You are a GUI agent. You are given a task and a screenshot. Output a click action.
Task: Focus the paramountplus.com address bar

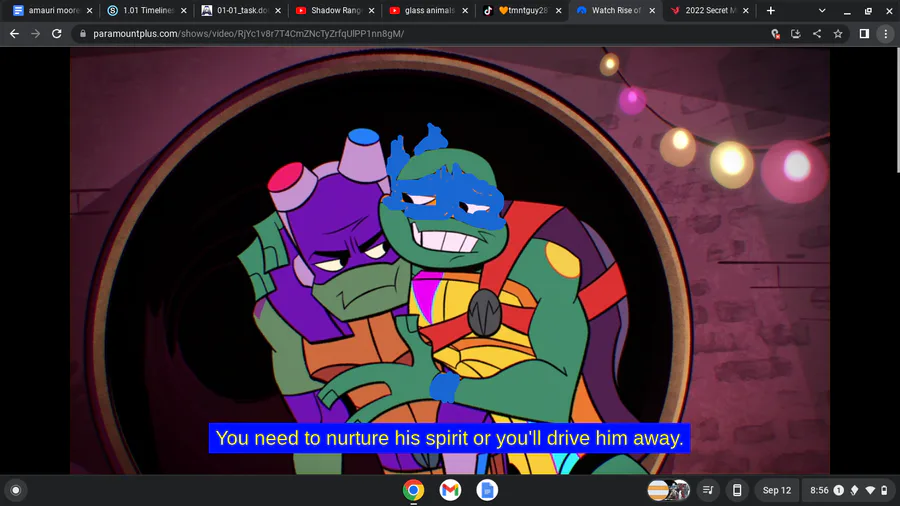[x=425, y=34]
